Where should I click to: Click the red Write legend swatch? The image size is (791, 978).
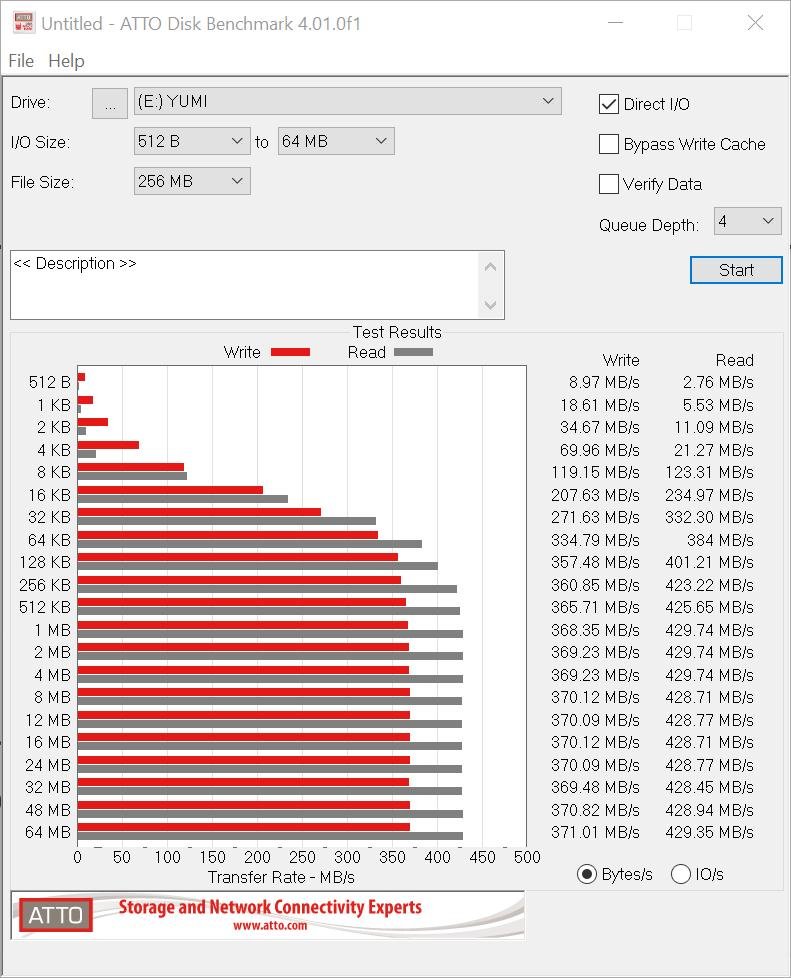pos(291,352)
